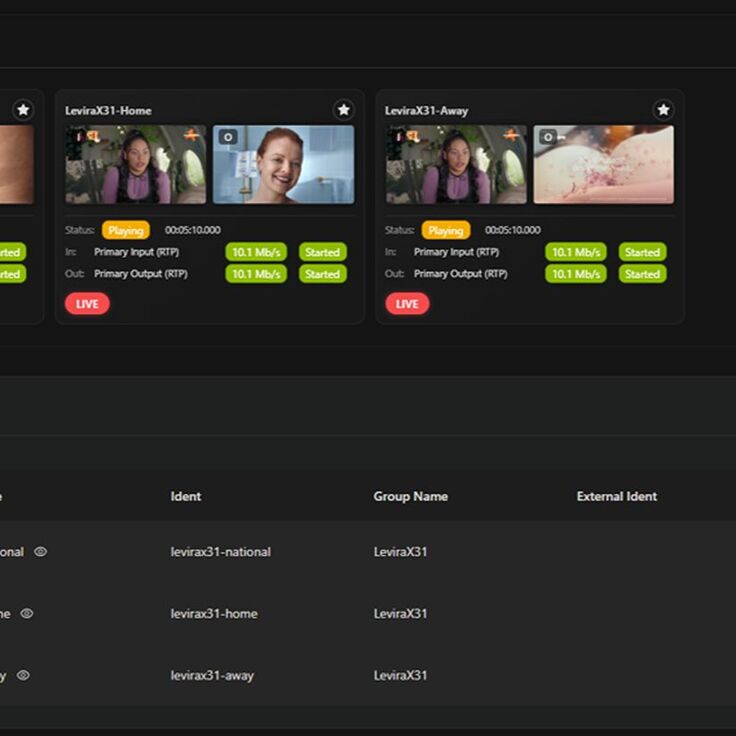
Task: Select the levirax31-home ident cell
Action: pyautogui.click(x=214, y=613)
